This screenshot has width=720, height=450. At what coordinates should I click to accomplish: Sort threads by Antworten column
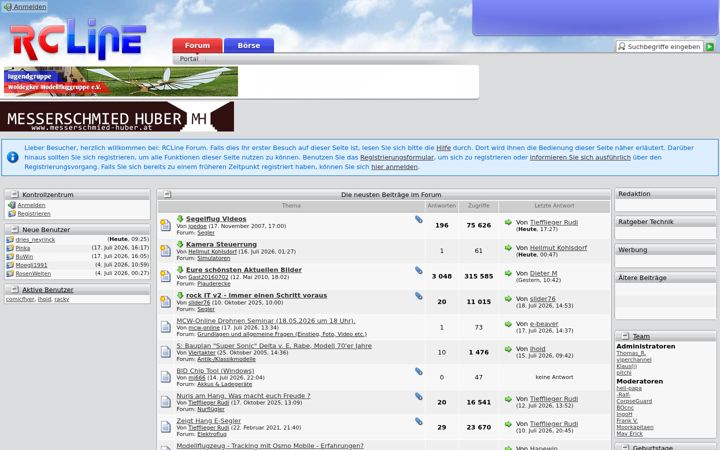pyautogui.click(x=442, y=206)
